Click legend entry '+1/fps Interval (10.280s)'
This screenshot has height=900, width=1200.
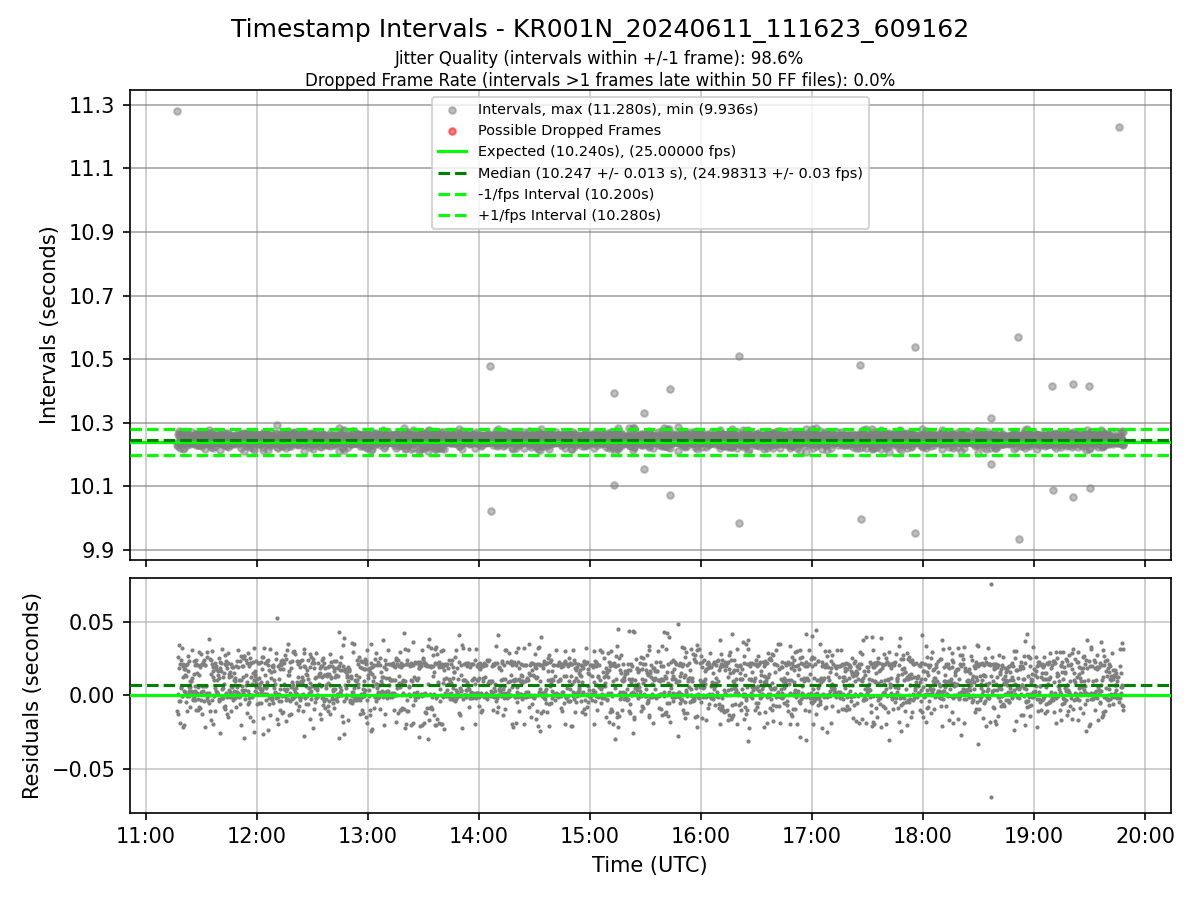click(x=569, y=215)
